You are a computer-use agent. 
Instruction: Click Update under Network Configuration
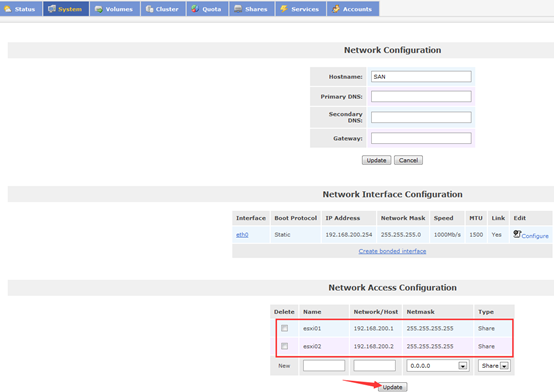pos(376,160)
